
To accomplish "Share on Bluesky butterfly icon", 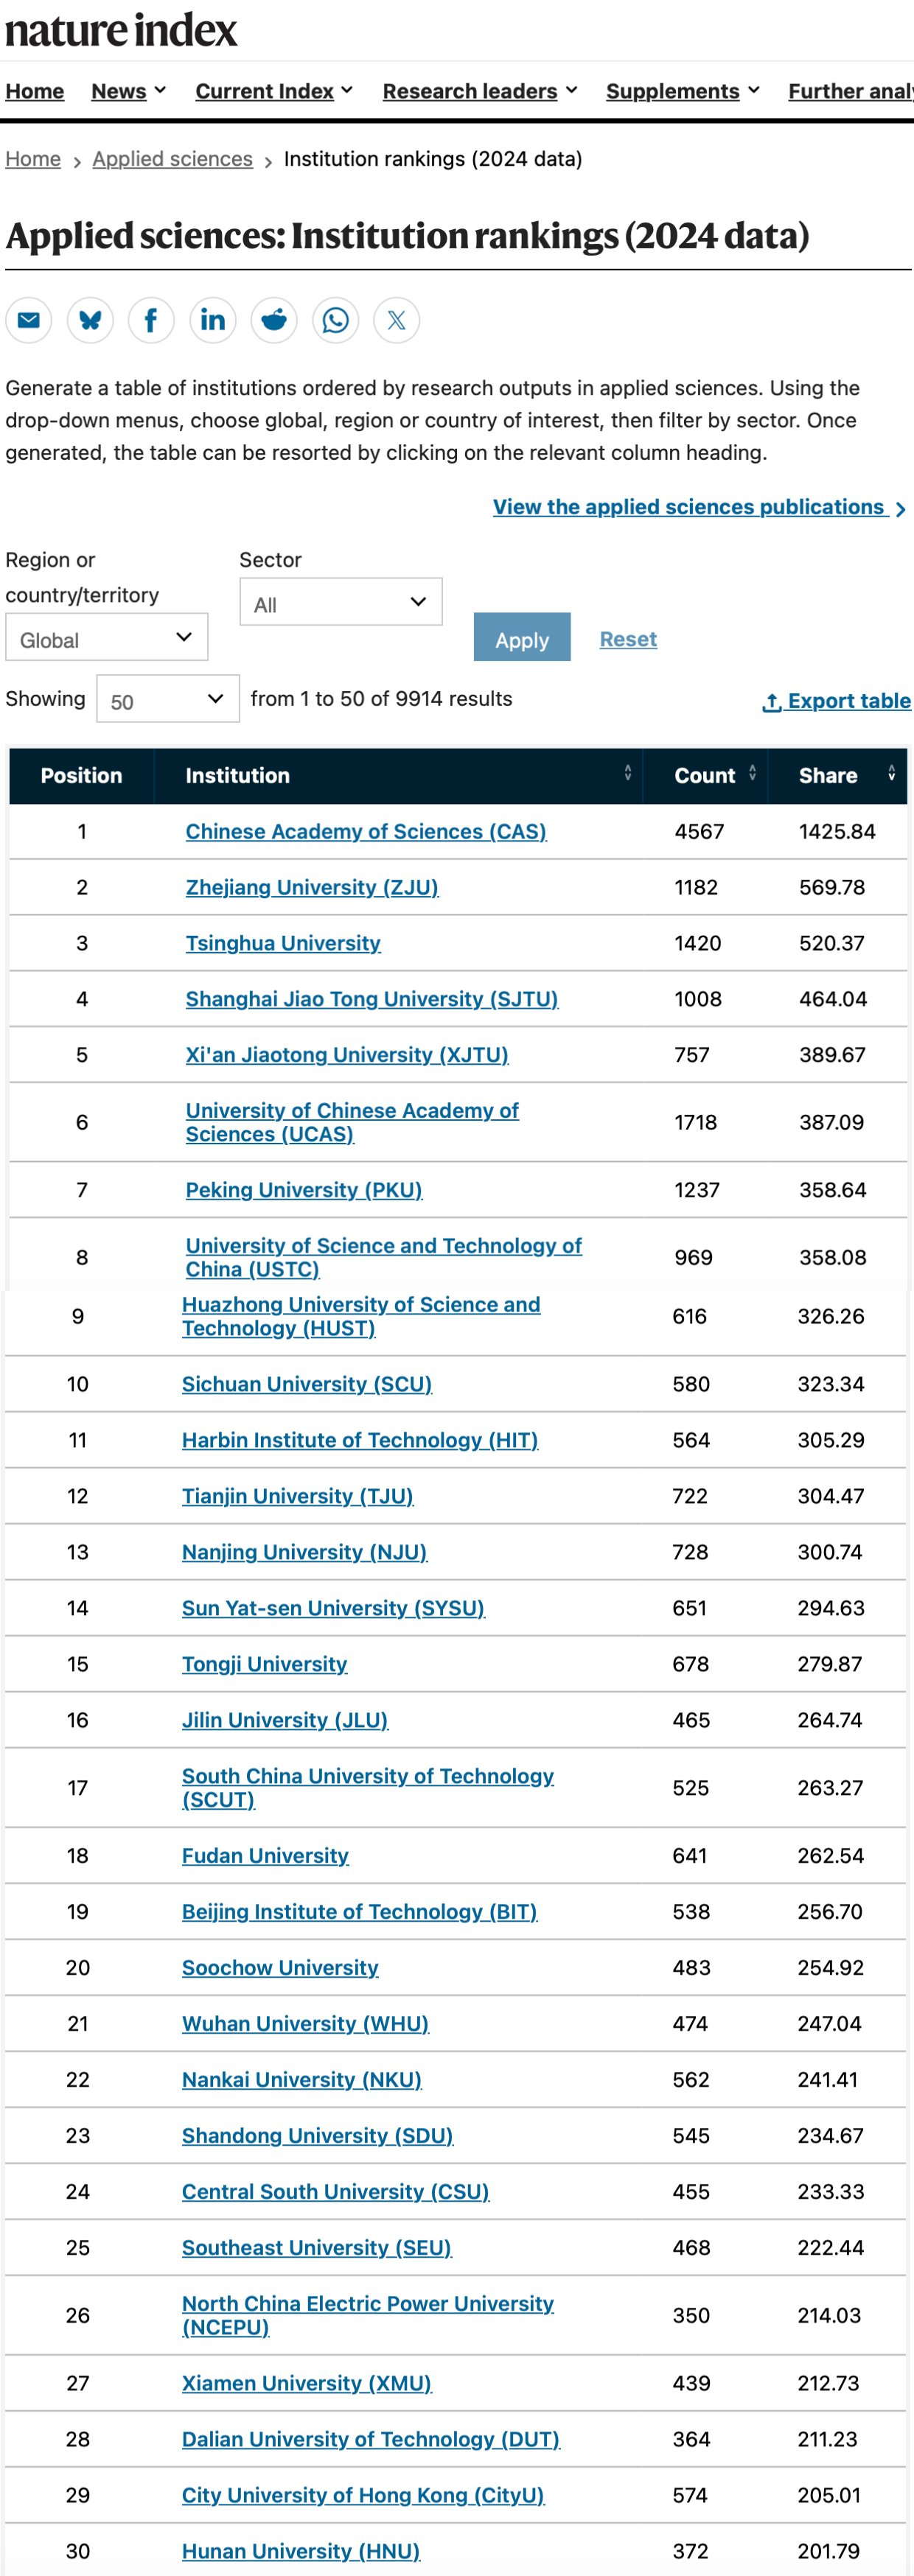I will 90,320.
